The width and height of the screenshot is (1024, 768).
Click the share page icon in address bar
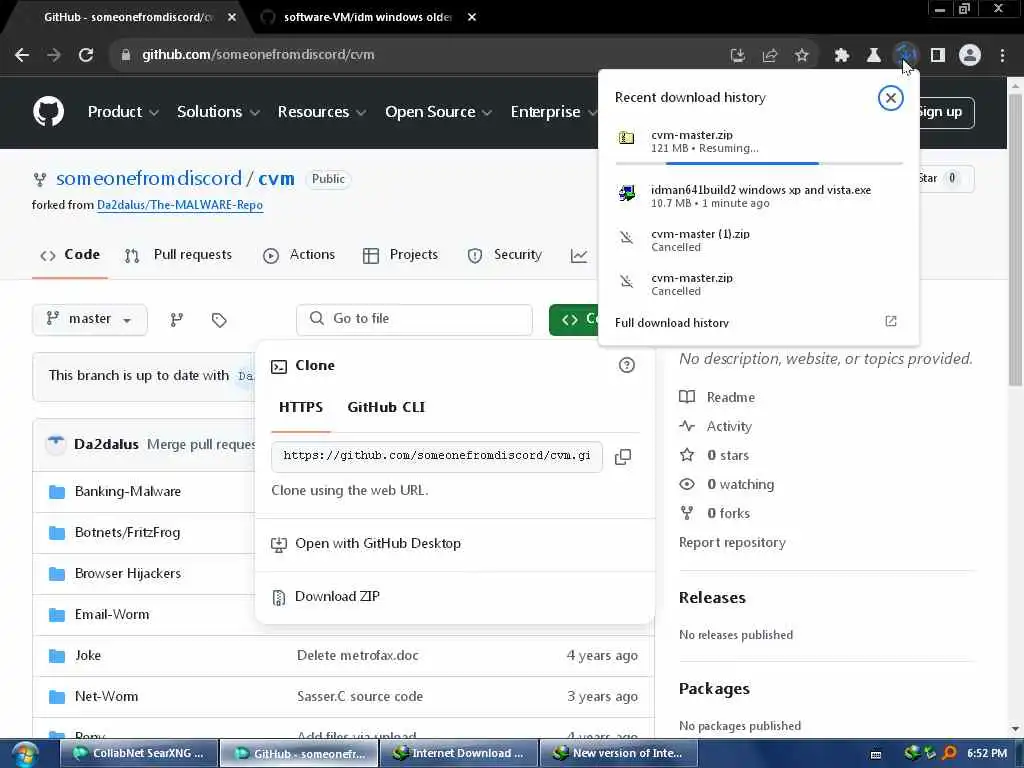pyautogui.click(x=769, y=56)
